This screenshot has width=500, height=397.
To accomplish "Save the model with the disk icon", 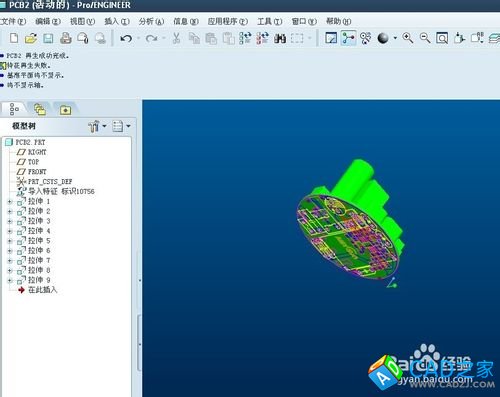I will tap(48, 38).
